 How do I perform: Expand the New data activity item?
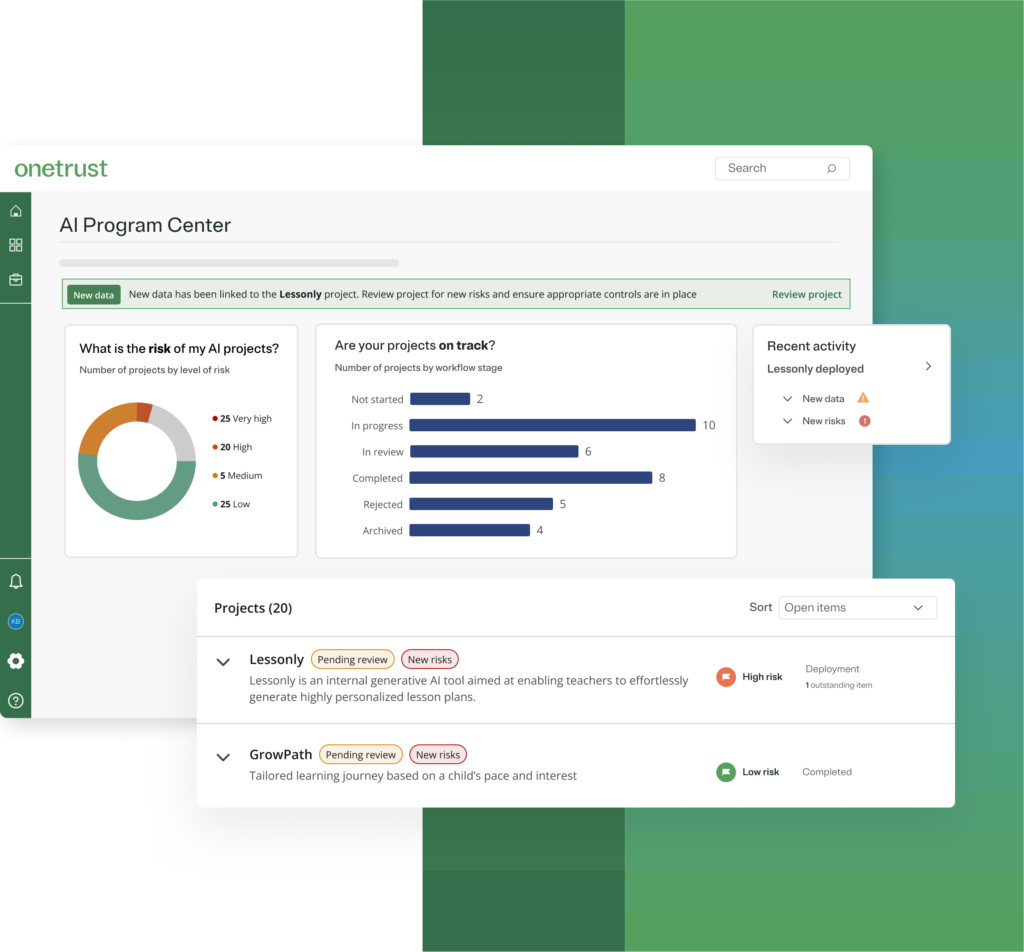788,398
